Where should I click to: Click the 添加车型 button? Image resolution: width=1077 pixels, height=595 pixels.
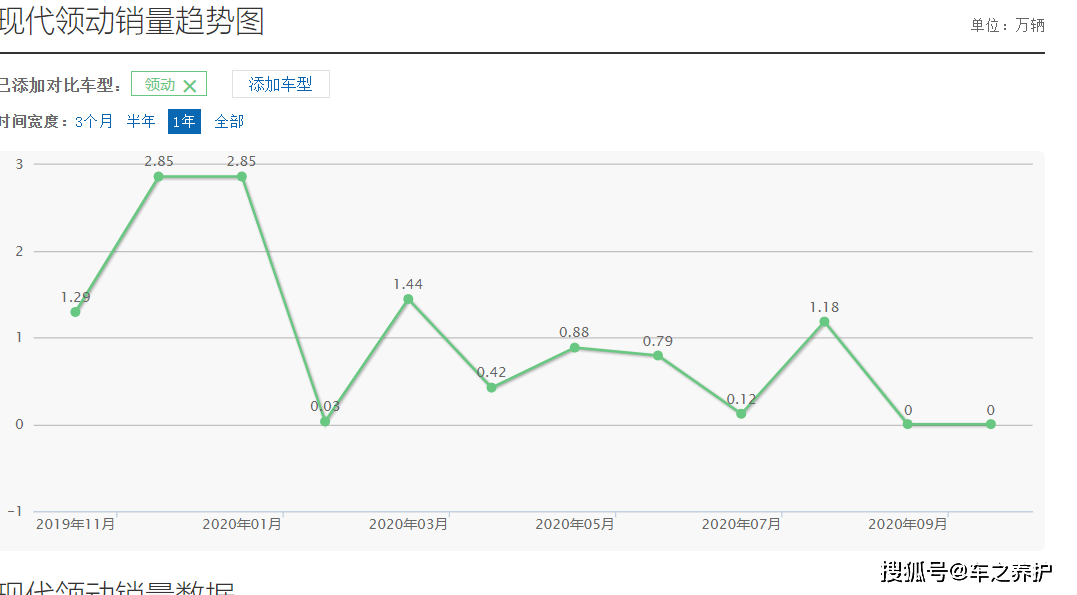280,85
